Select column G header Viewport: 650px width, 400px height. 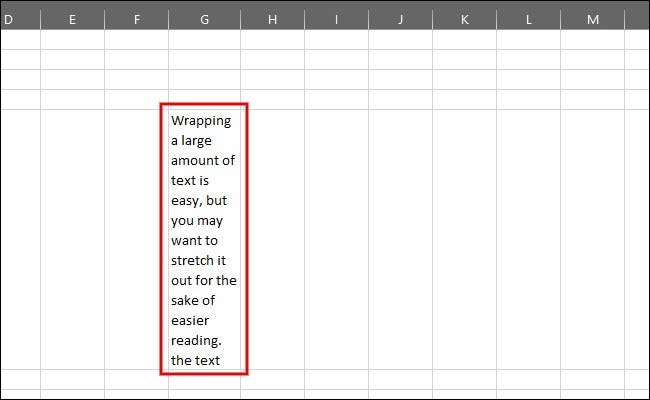(x=204, y=19)
